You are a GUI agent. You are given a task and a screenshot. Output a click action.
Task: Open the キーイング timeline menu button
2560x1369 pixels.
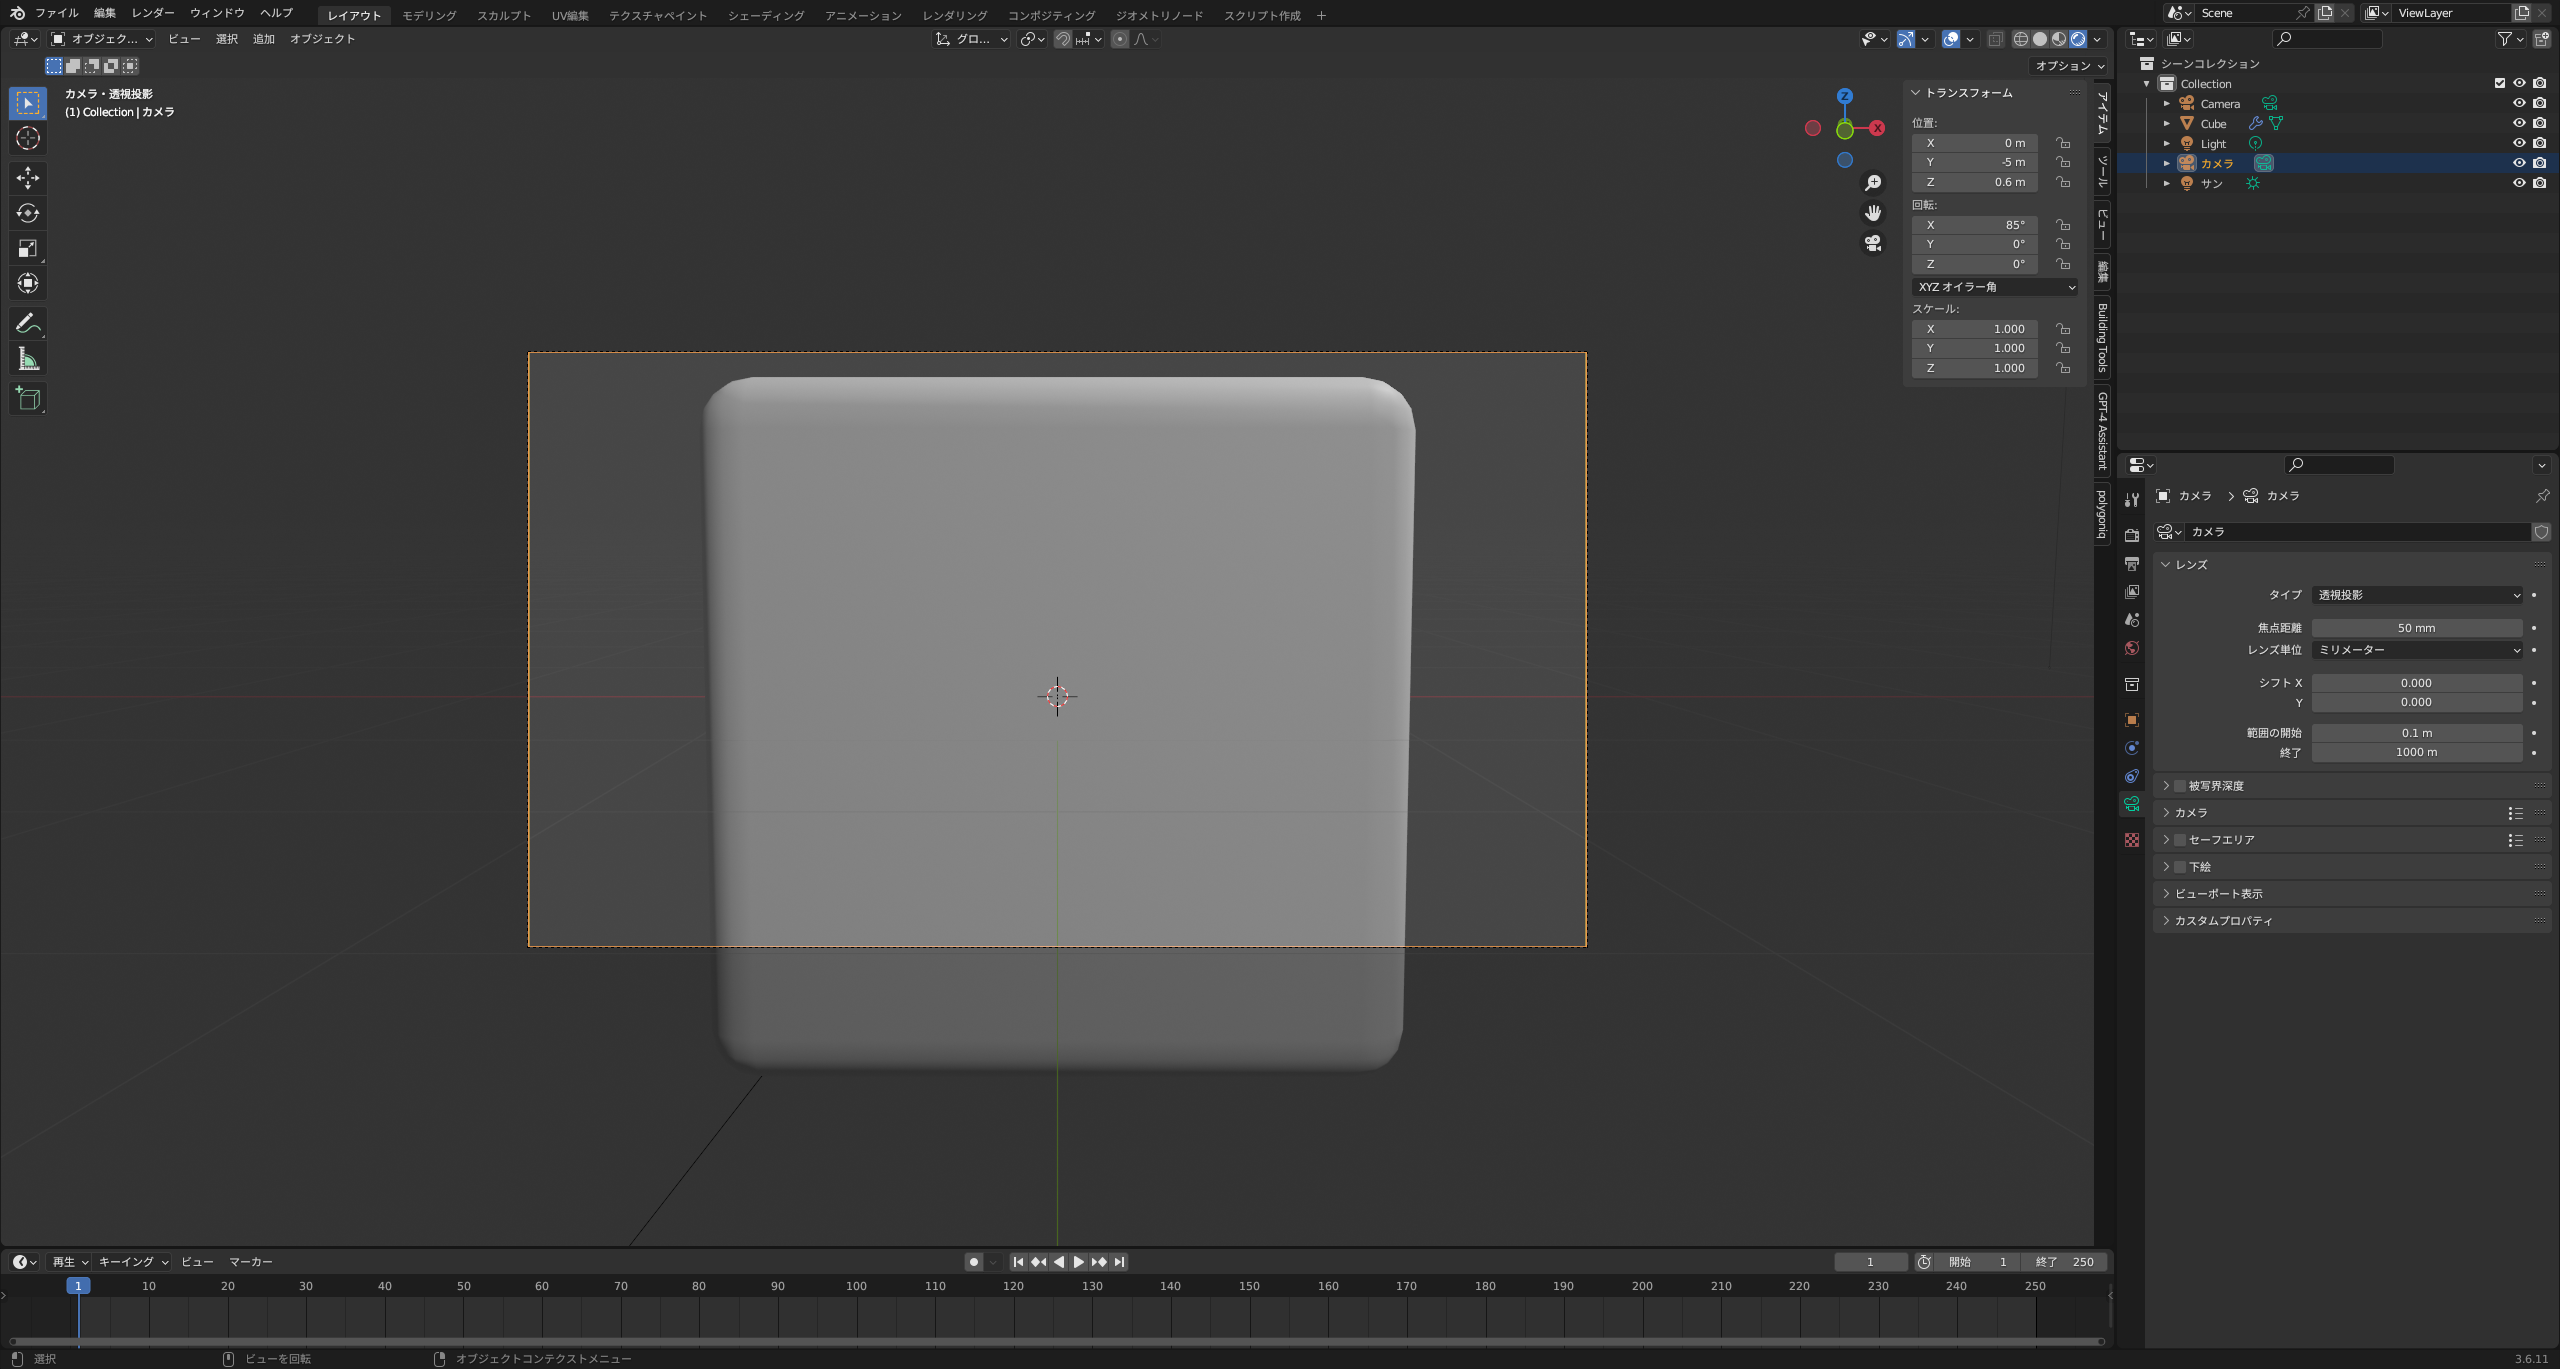tap(133, 1262)
